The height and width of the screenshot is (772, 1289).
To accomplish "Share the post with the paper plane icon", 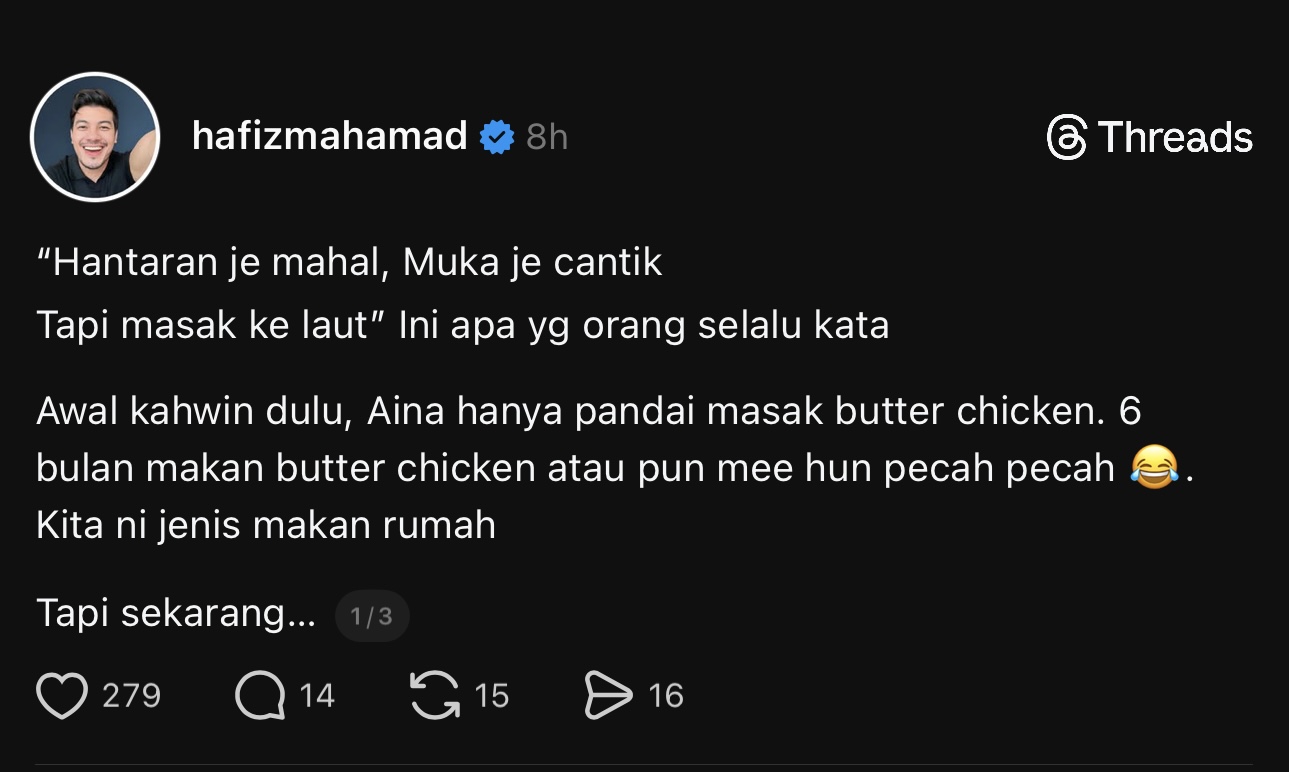I will (x=608, y=696).
